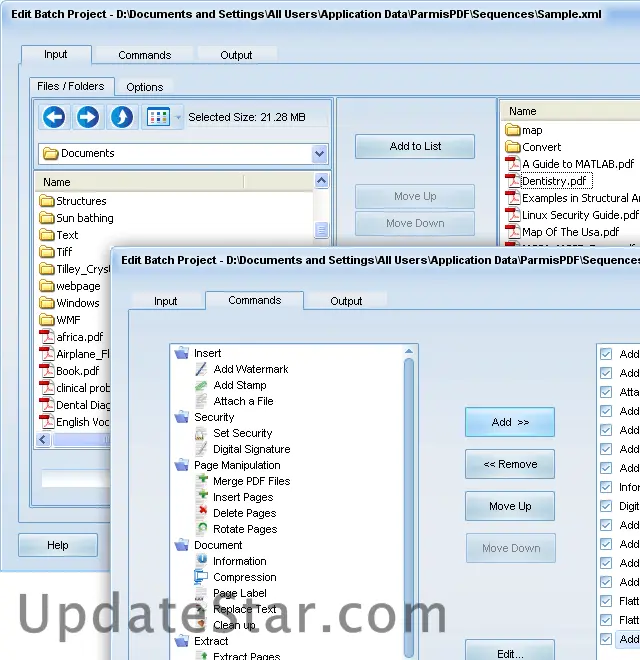
Task: Click the view mode grid icon
Action: [x=158, y=117]
